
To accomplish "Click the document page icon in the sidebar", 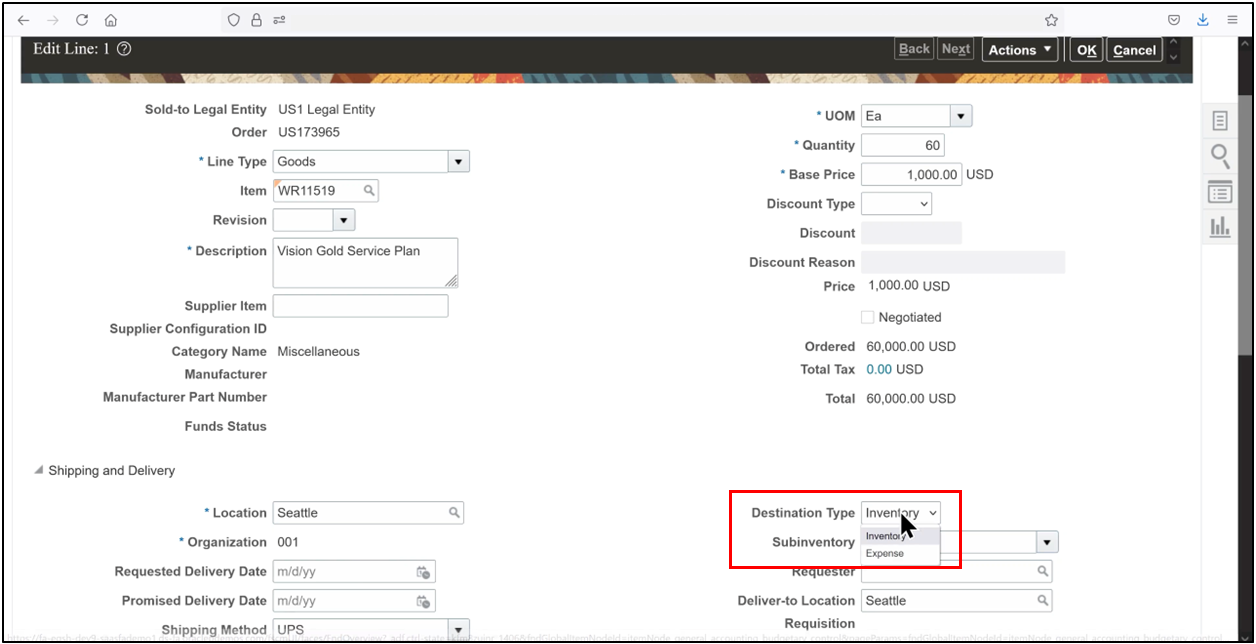I will tap(1219, 119).
